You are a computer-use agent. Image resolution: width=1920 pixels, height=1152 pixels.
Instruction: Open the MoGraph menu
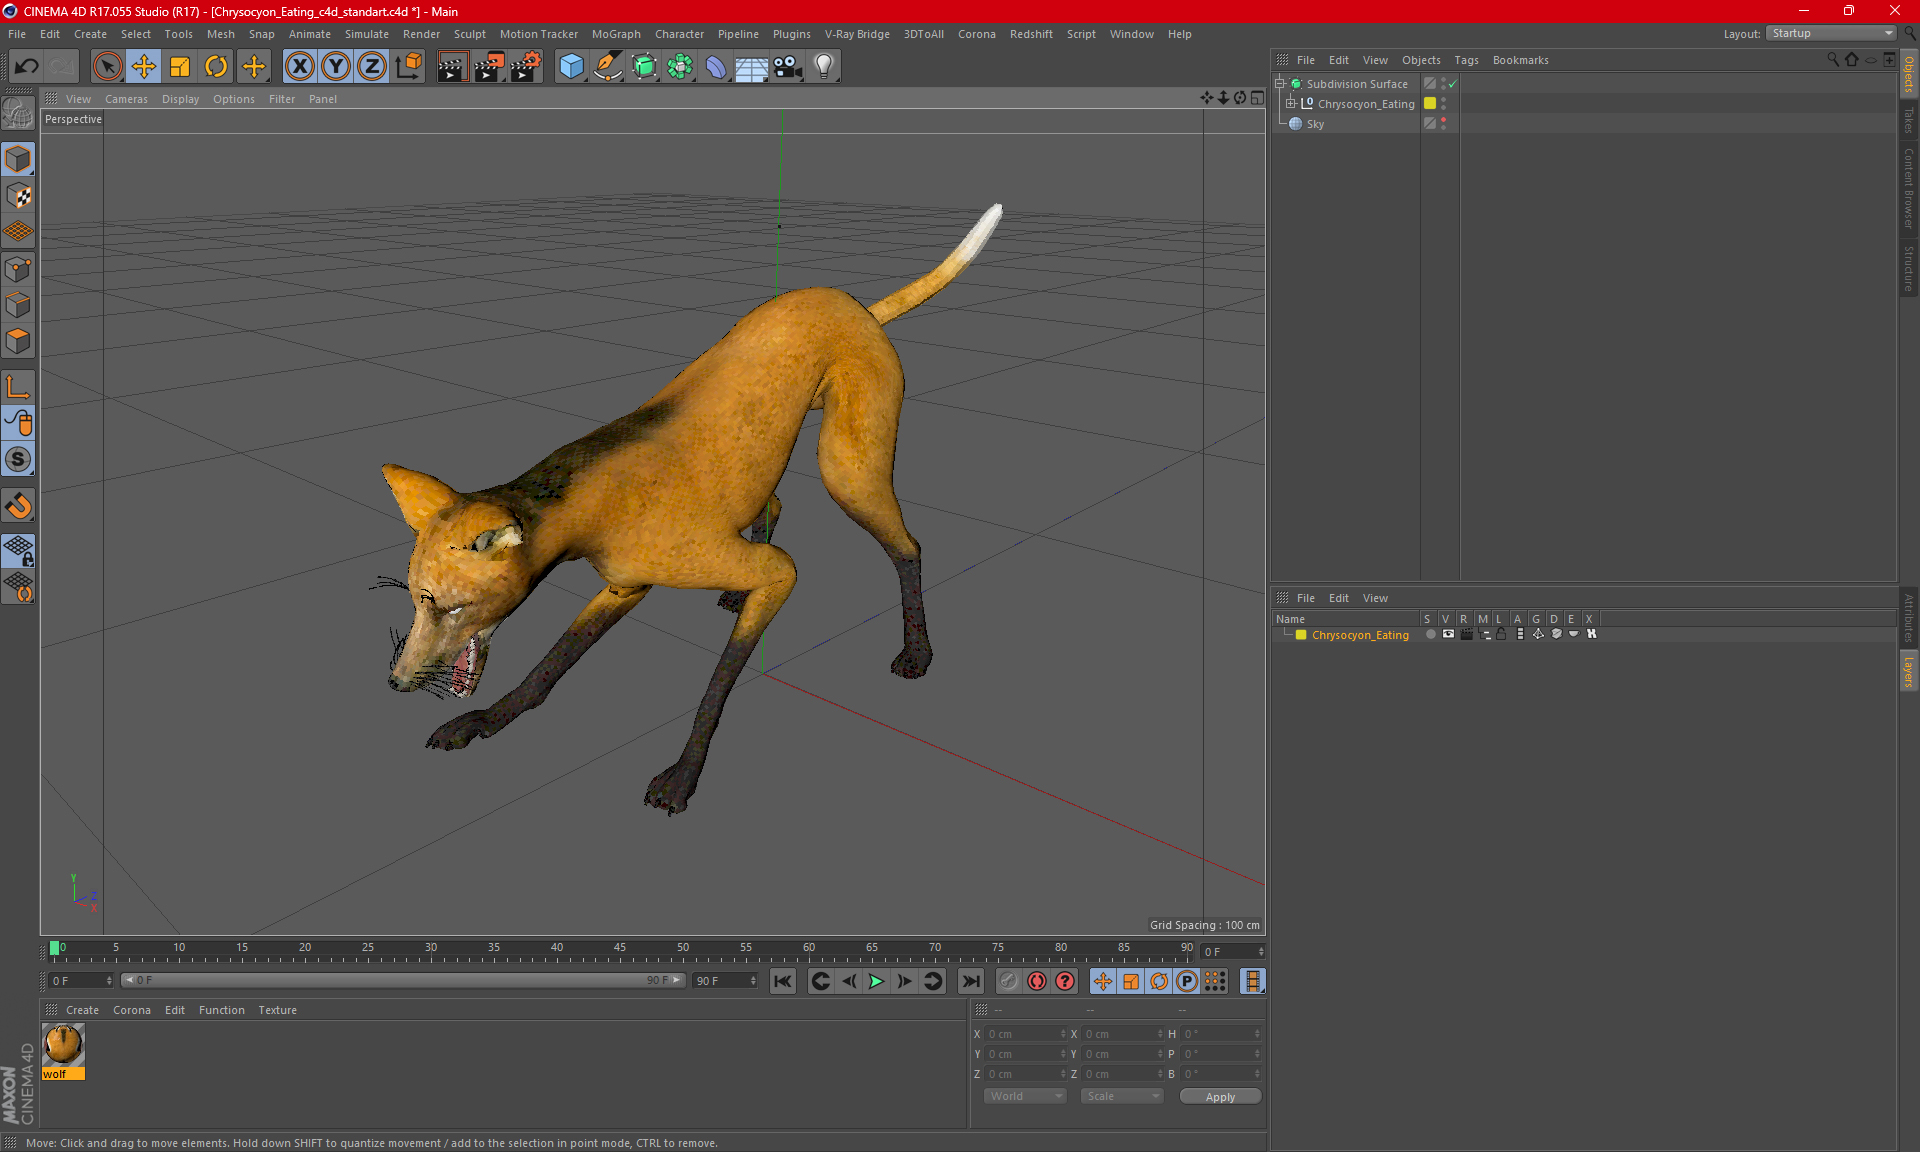point(616,34)
